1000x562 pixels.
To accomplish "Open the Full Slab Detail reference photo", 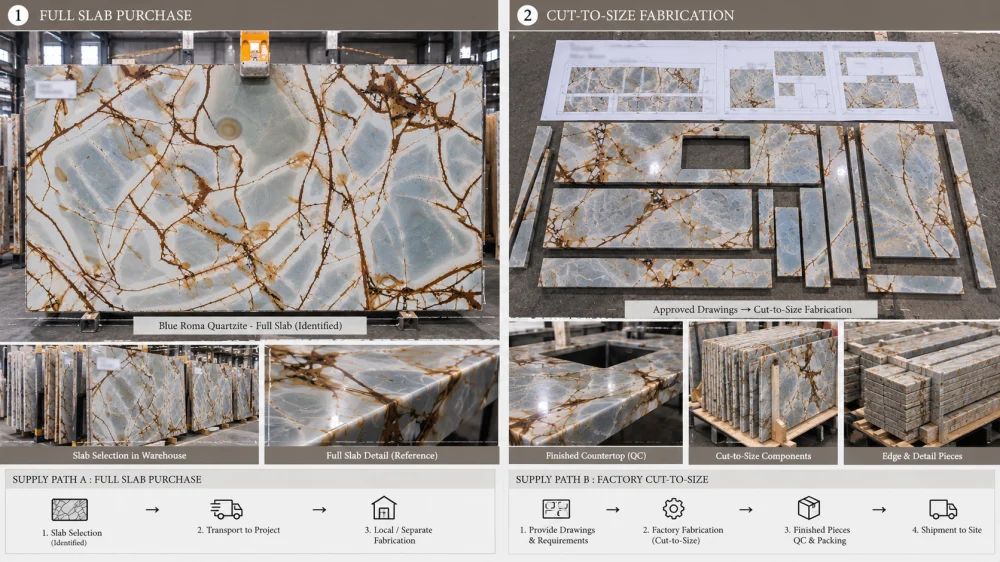I will click(x=381, y=396).
